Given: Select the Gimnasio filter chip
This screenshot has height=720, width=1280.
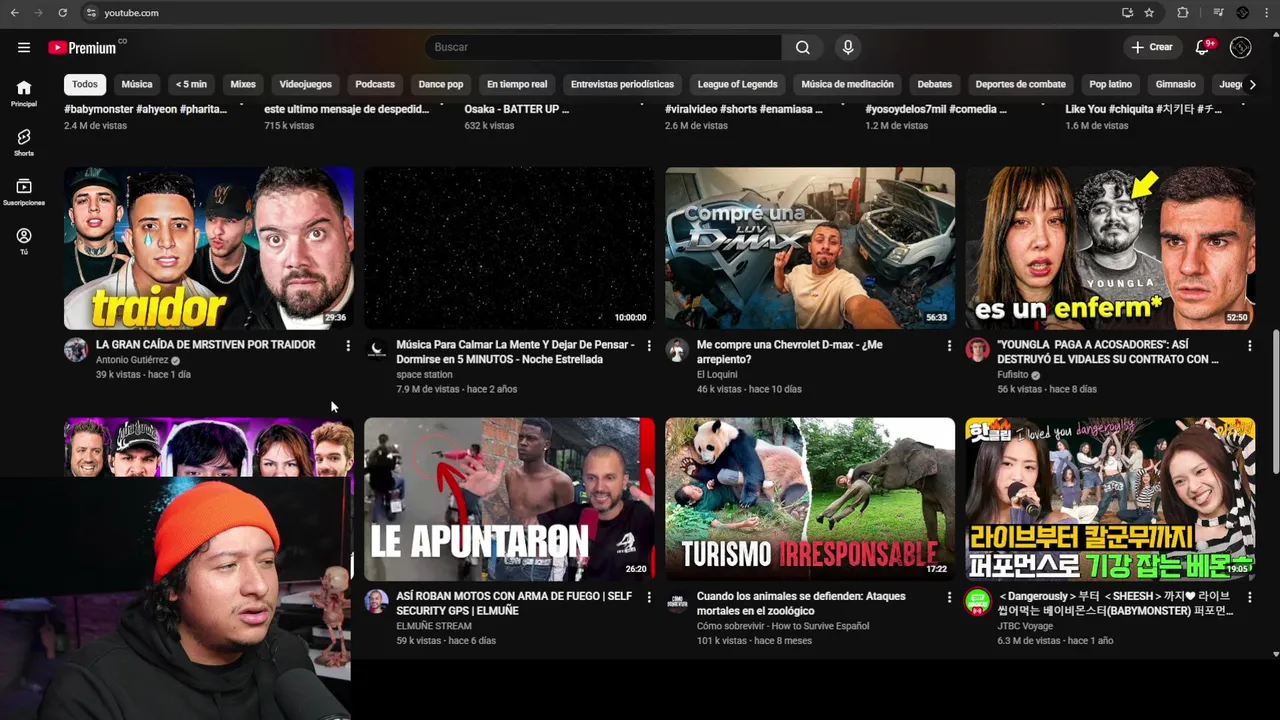Looking at the screenshot, I should [1175, 85].
